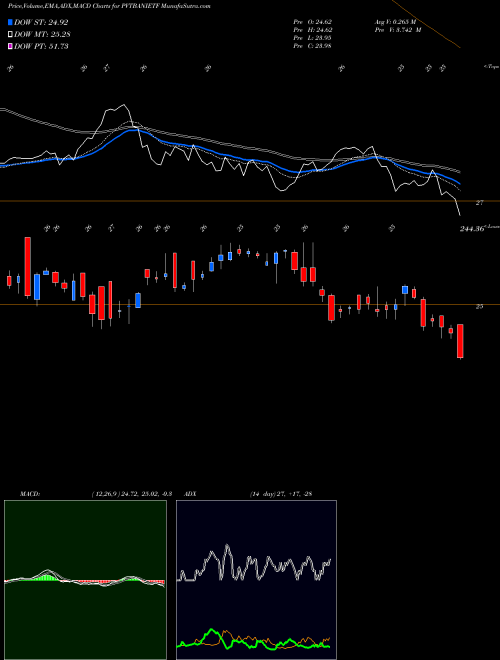Click the tall red candle at chart start
The width and height of the screenshot is (500, 660).
(27, 266)
